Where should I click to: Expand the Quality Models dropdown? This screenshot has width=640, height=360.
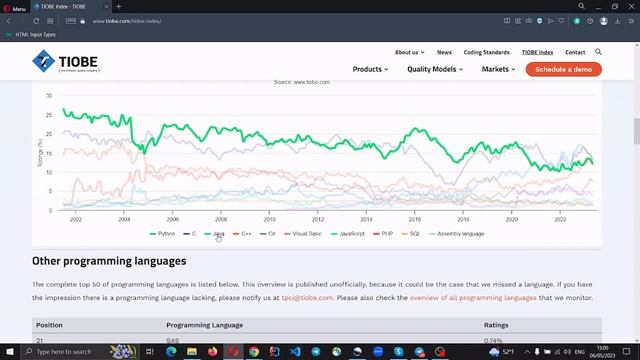pos(435,69)
